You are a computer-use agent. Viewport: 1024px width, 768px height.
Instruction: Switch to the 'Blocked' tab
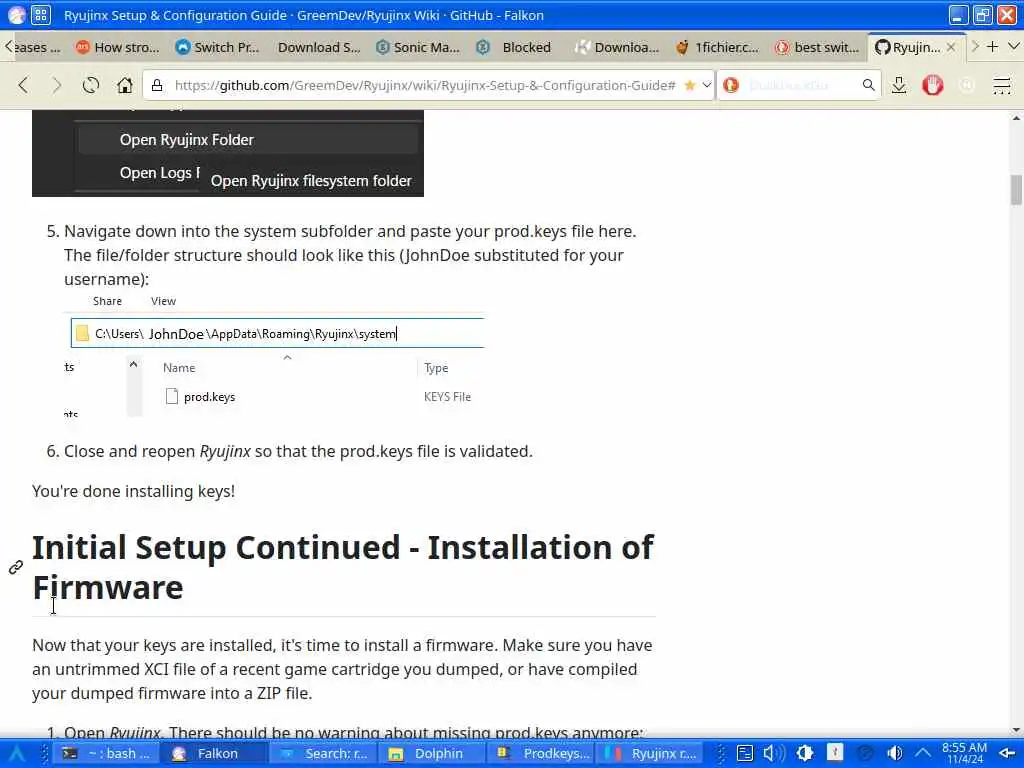tap(516, 47)
